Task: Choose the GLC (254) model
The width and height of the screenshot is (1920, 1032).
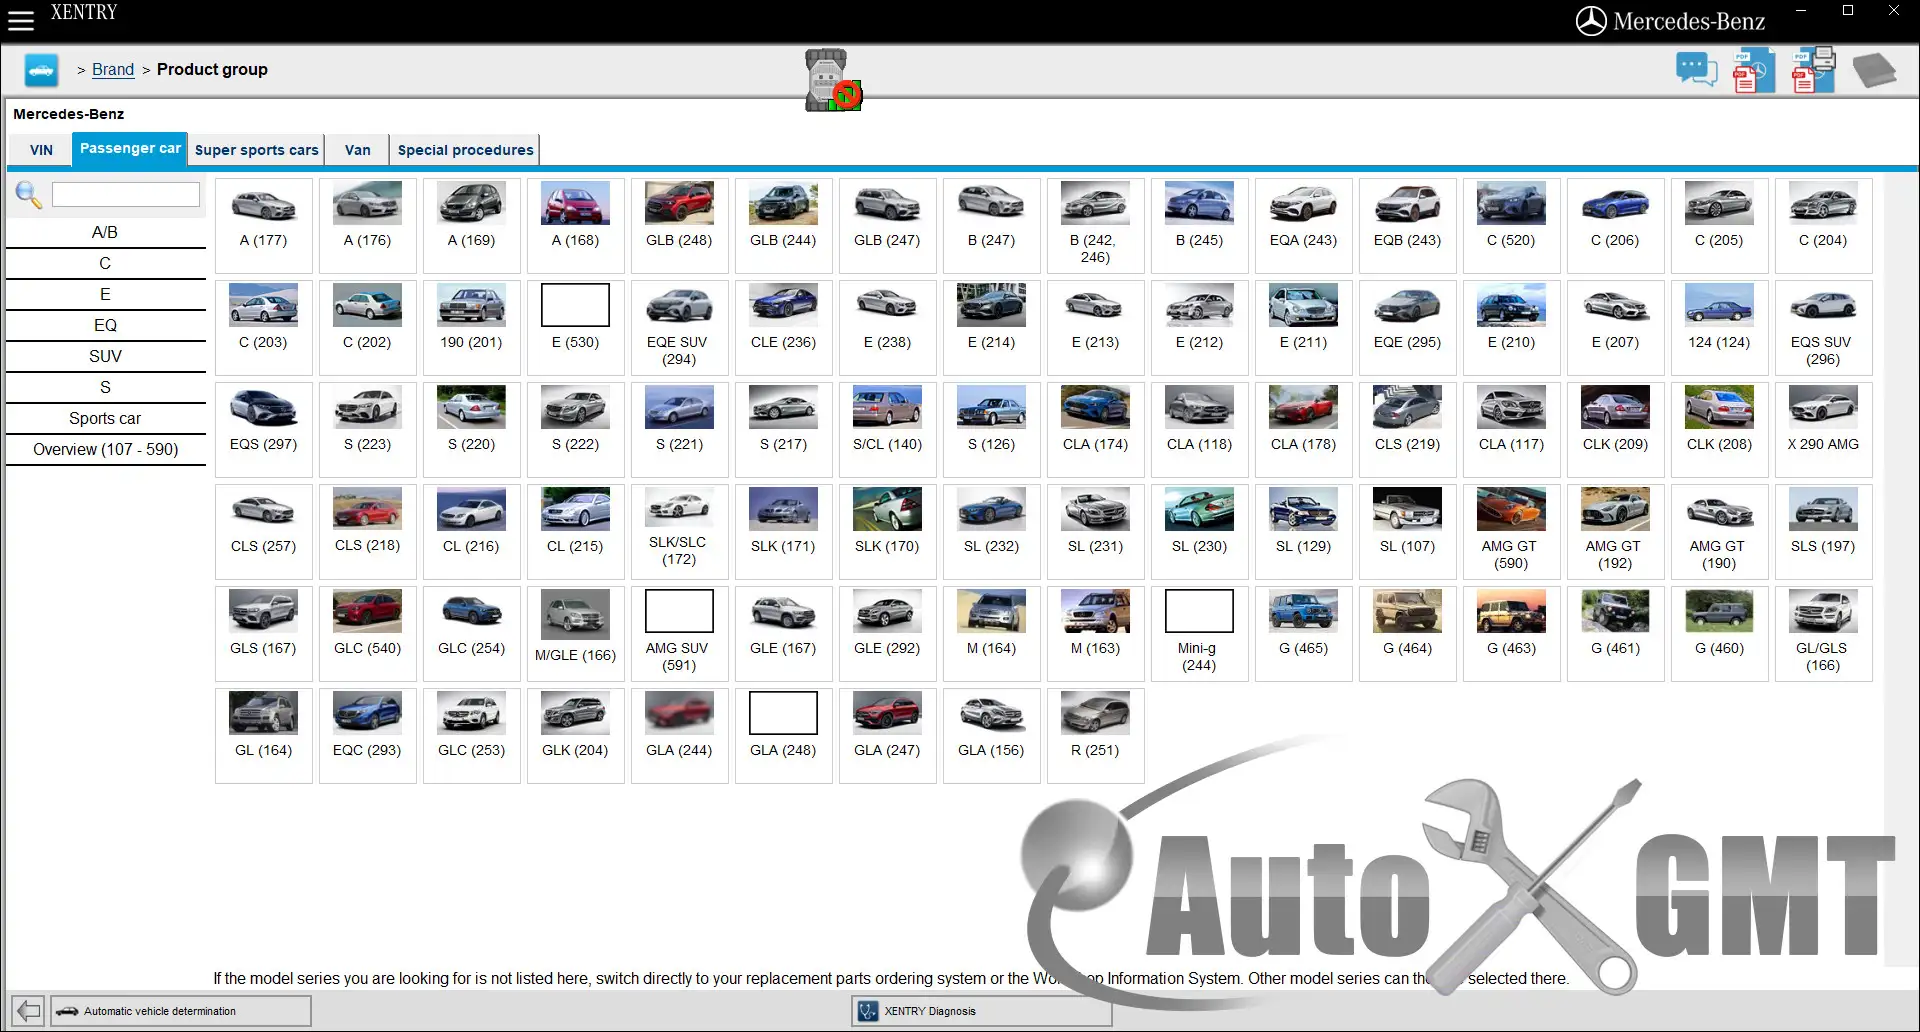Action: (472, 634)
